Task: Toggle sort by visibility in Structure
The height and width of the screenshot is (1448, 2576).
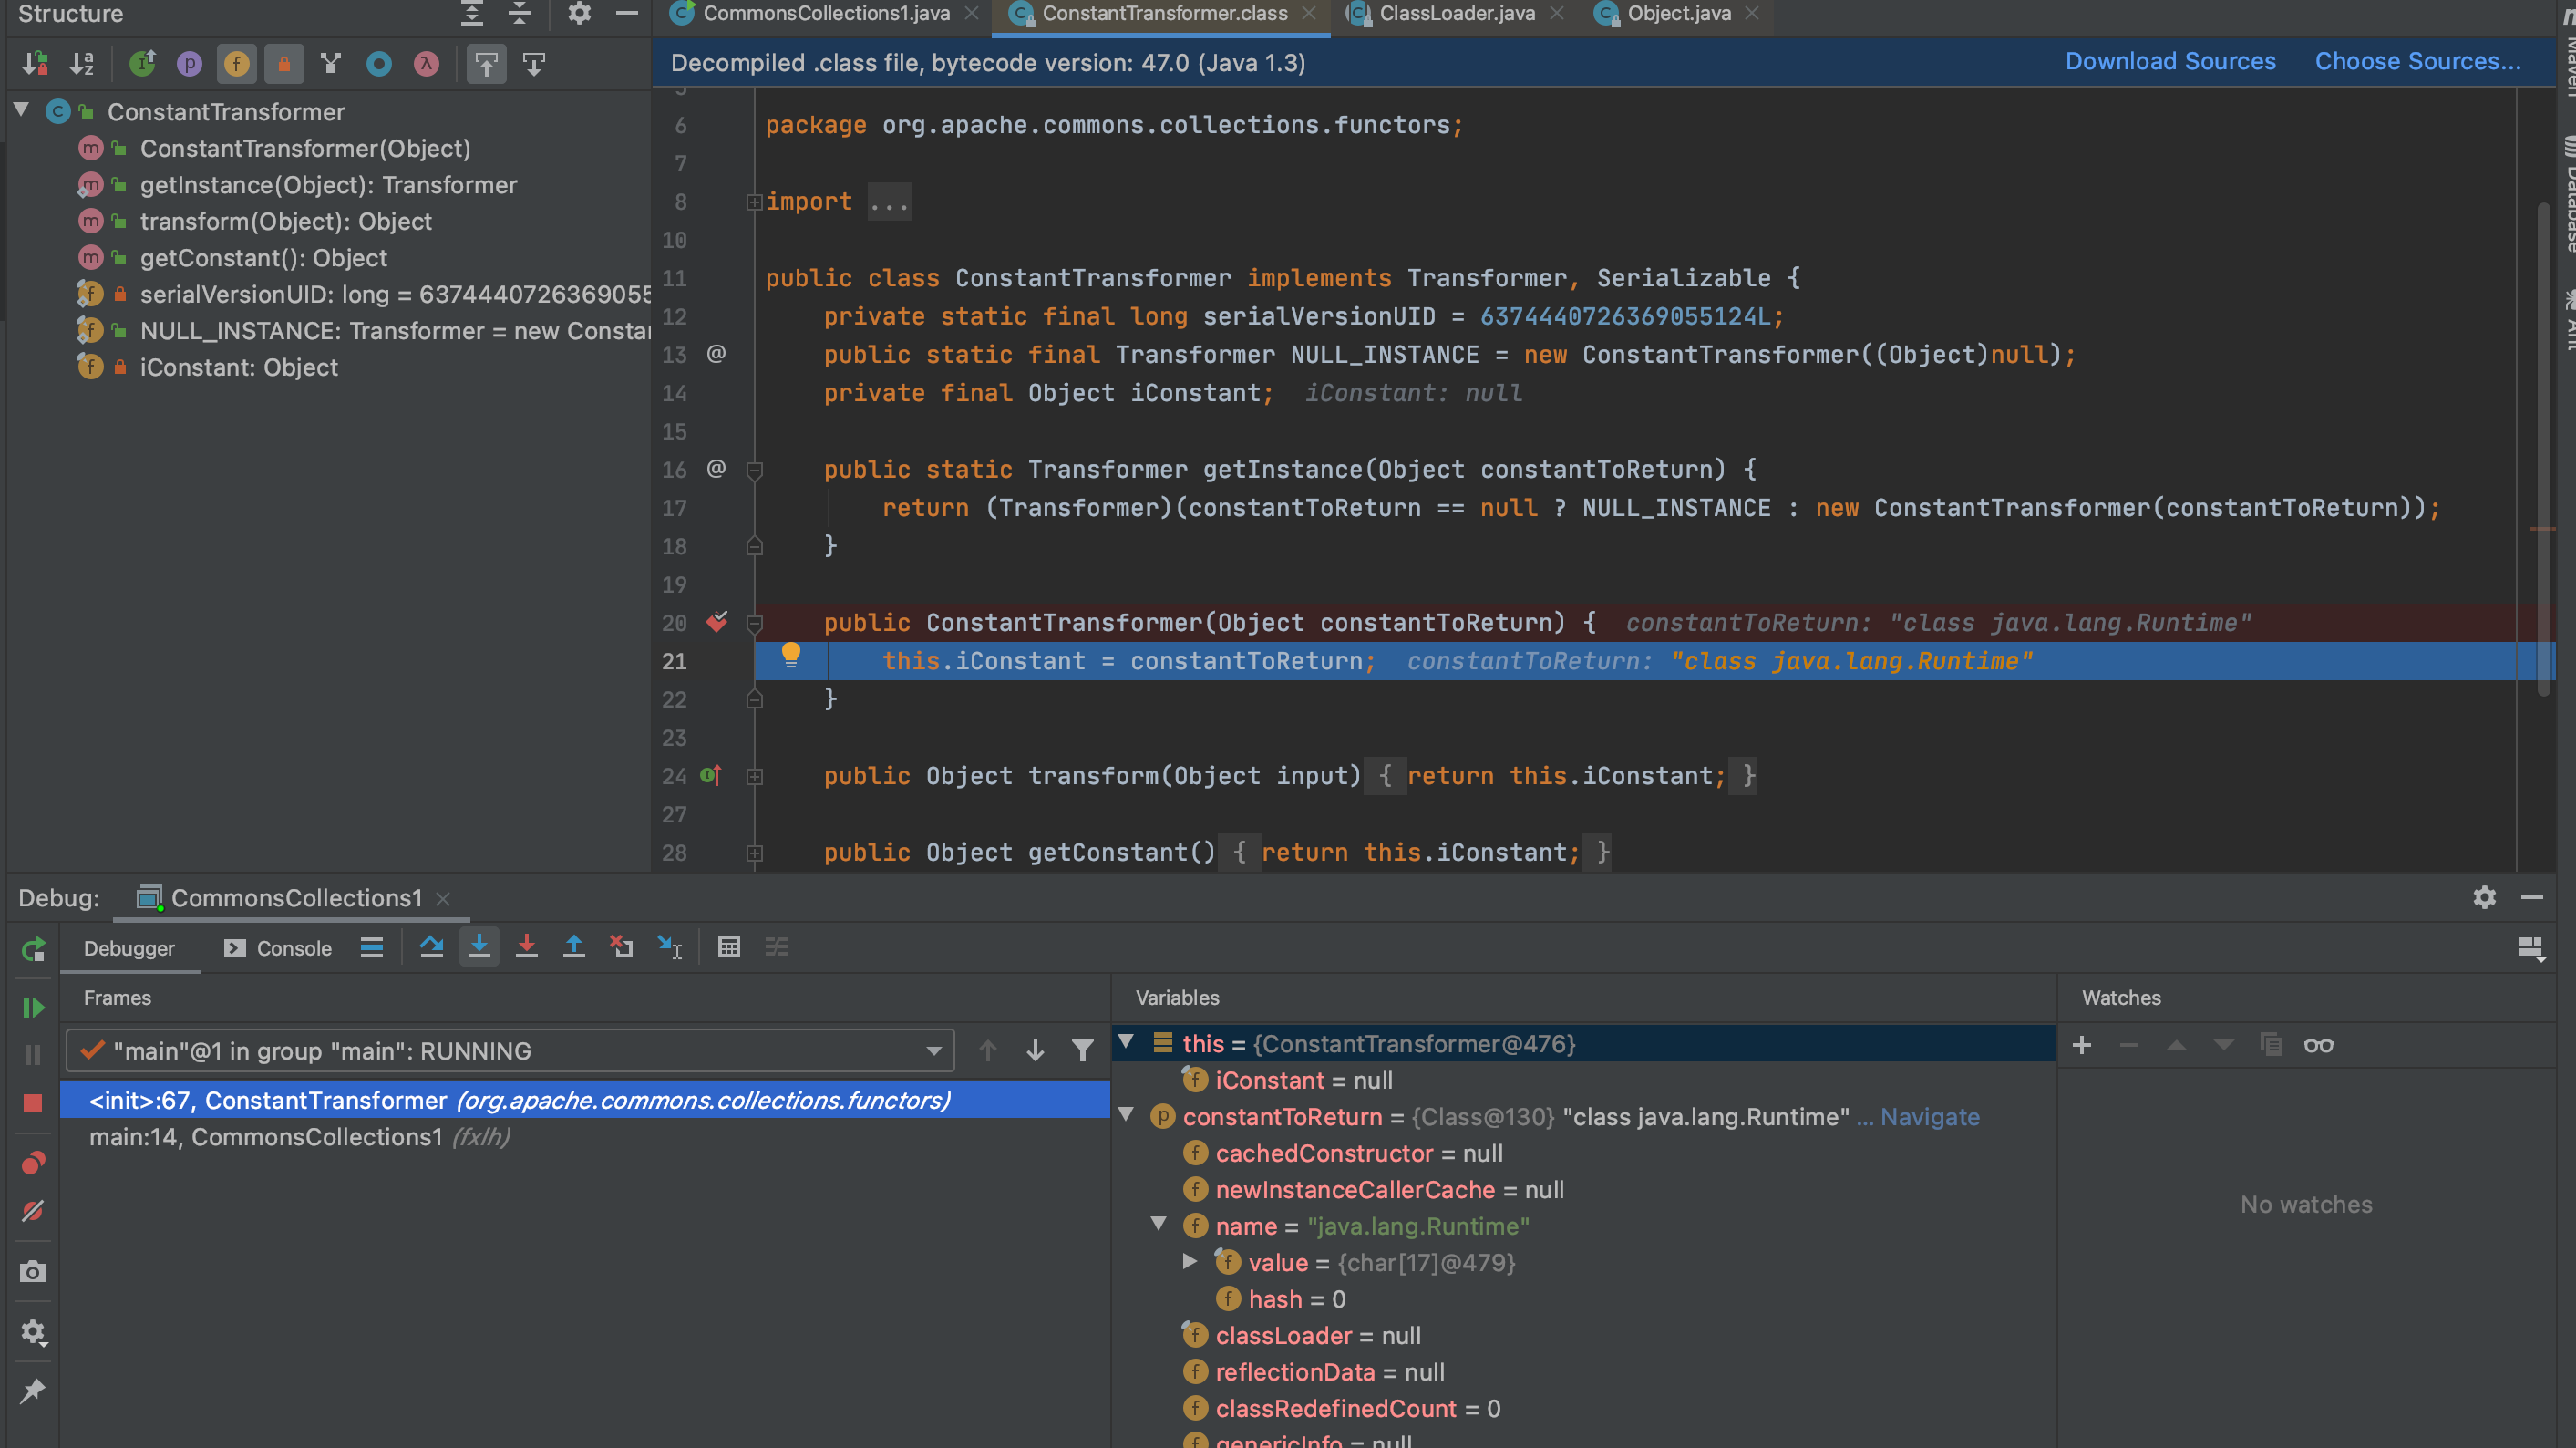Action: tap(35, 64)
